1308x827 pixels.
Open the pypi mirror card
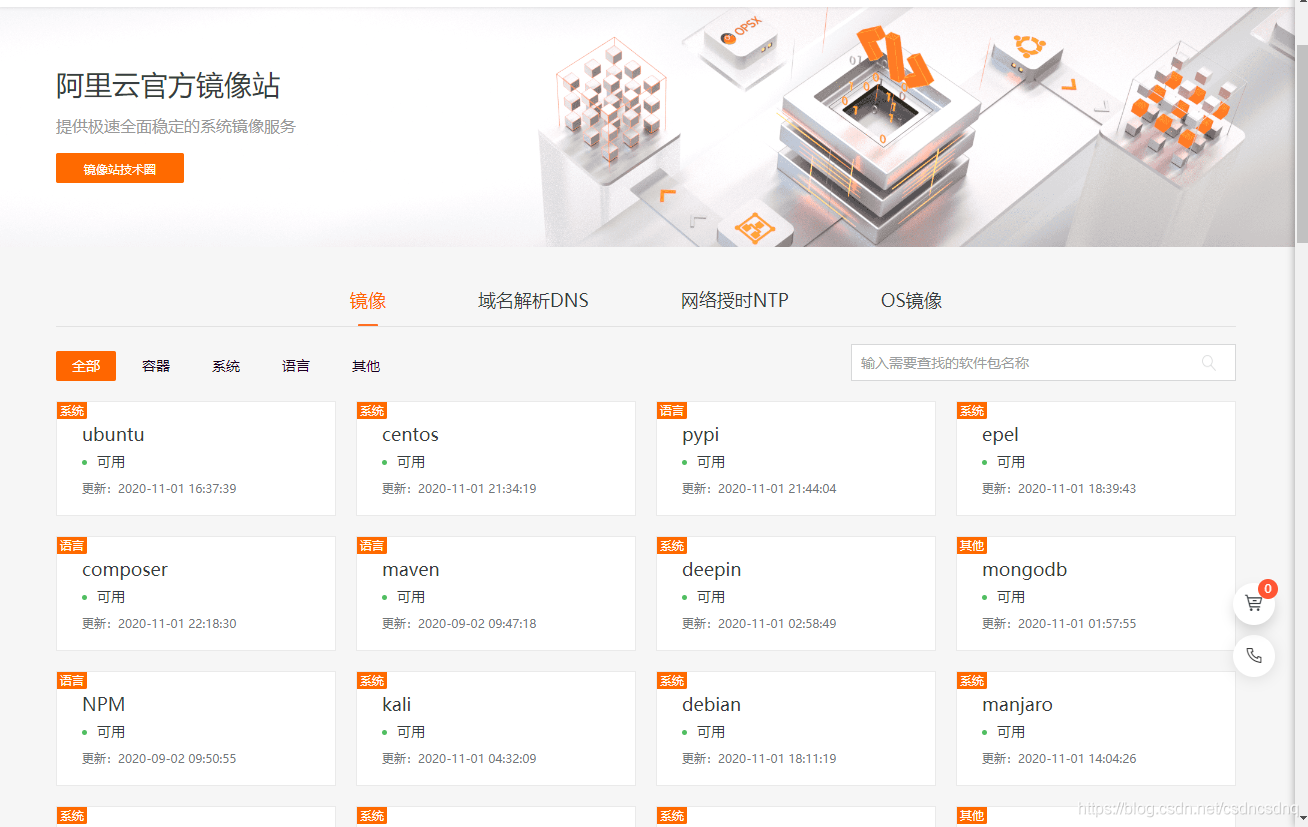point(796,459)
